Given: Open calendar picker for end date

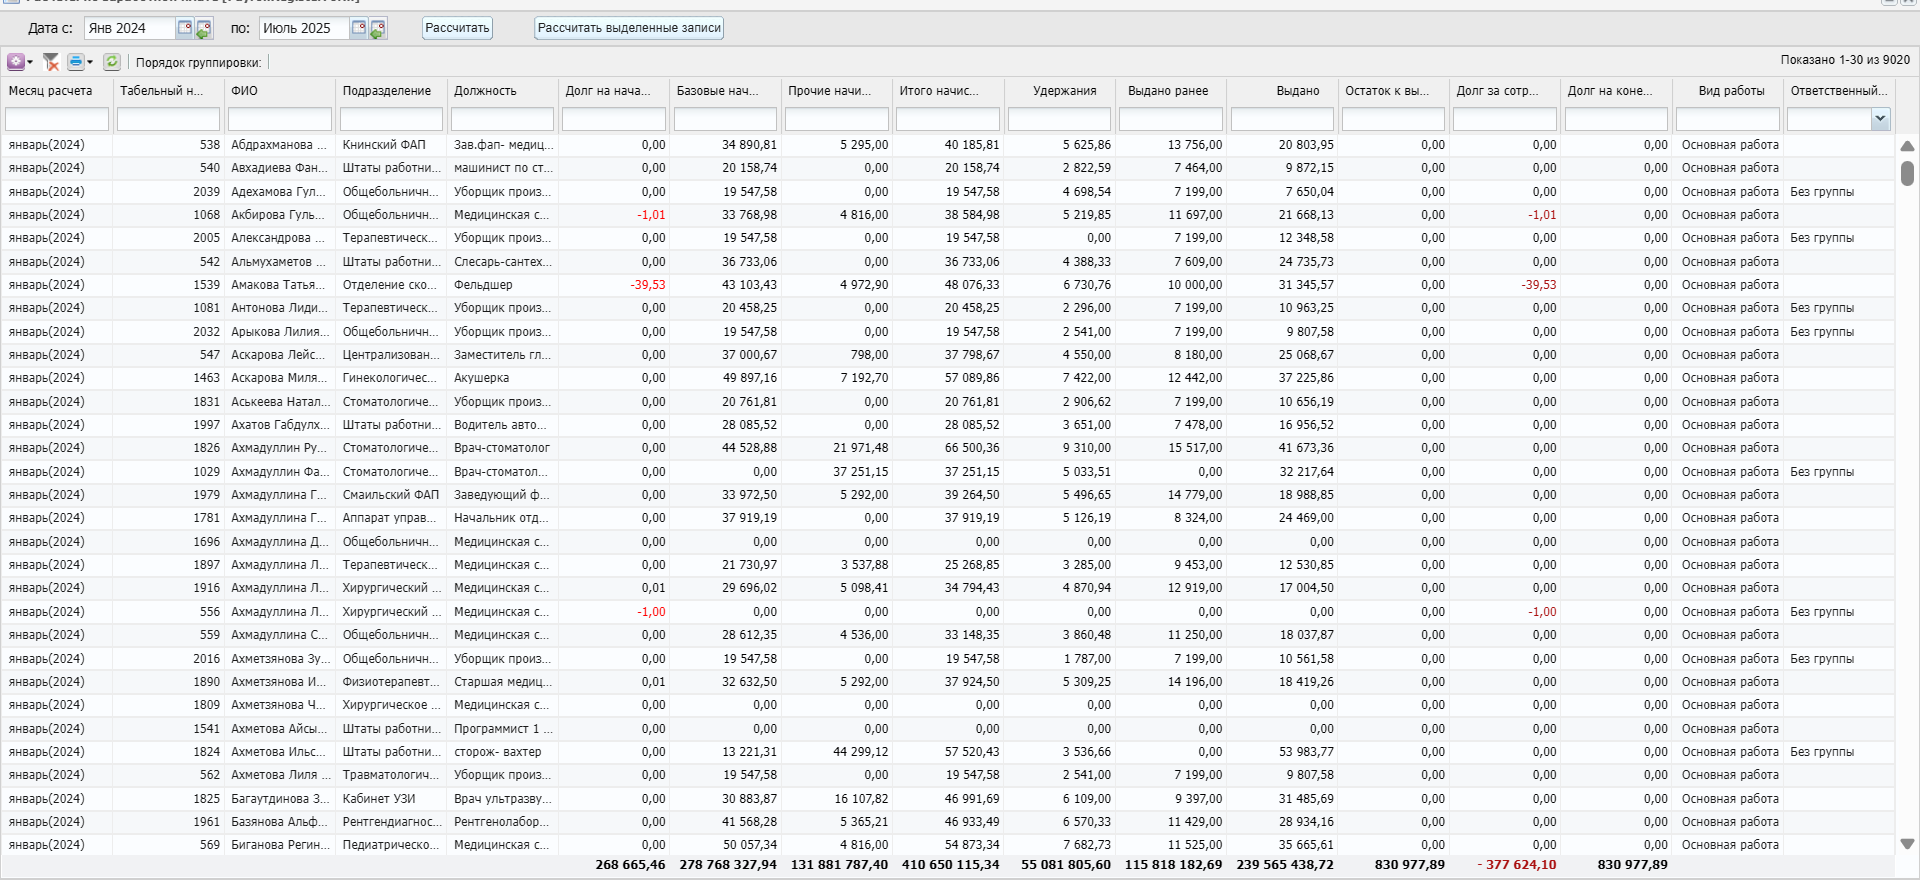Looking at the screenshot, I should [x=358, y=28].
